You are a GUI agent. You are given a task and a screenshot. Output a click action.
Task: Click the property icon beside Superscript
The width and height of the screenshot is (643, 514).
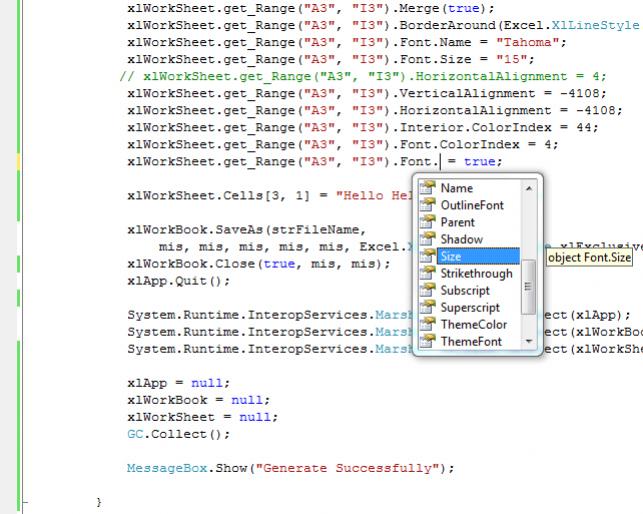[x=427, y=307]
